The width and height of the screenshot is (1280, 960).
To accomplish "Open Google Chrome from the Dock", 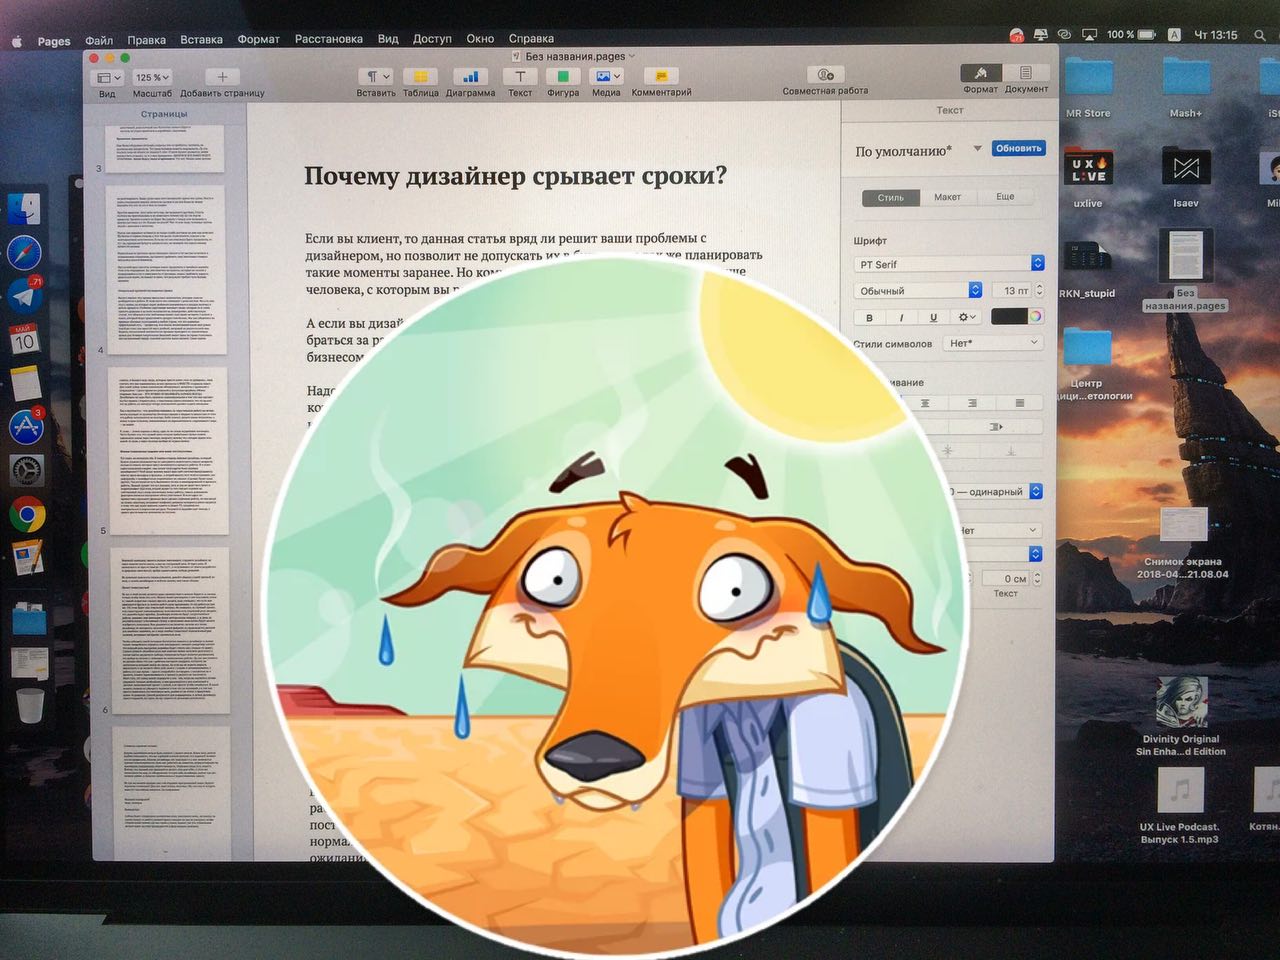I will tap(27, 515).
